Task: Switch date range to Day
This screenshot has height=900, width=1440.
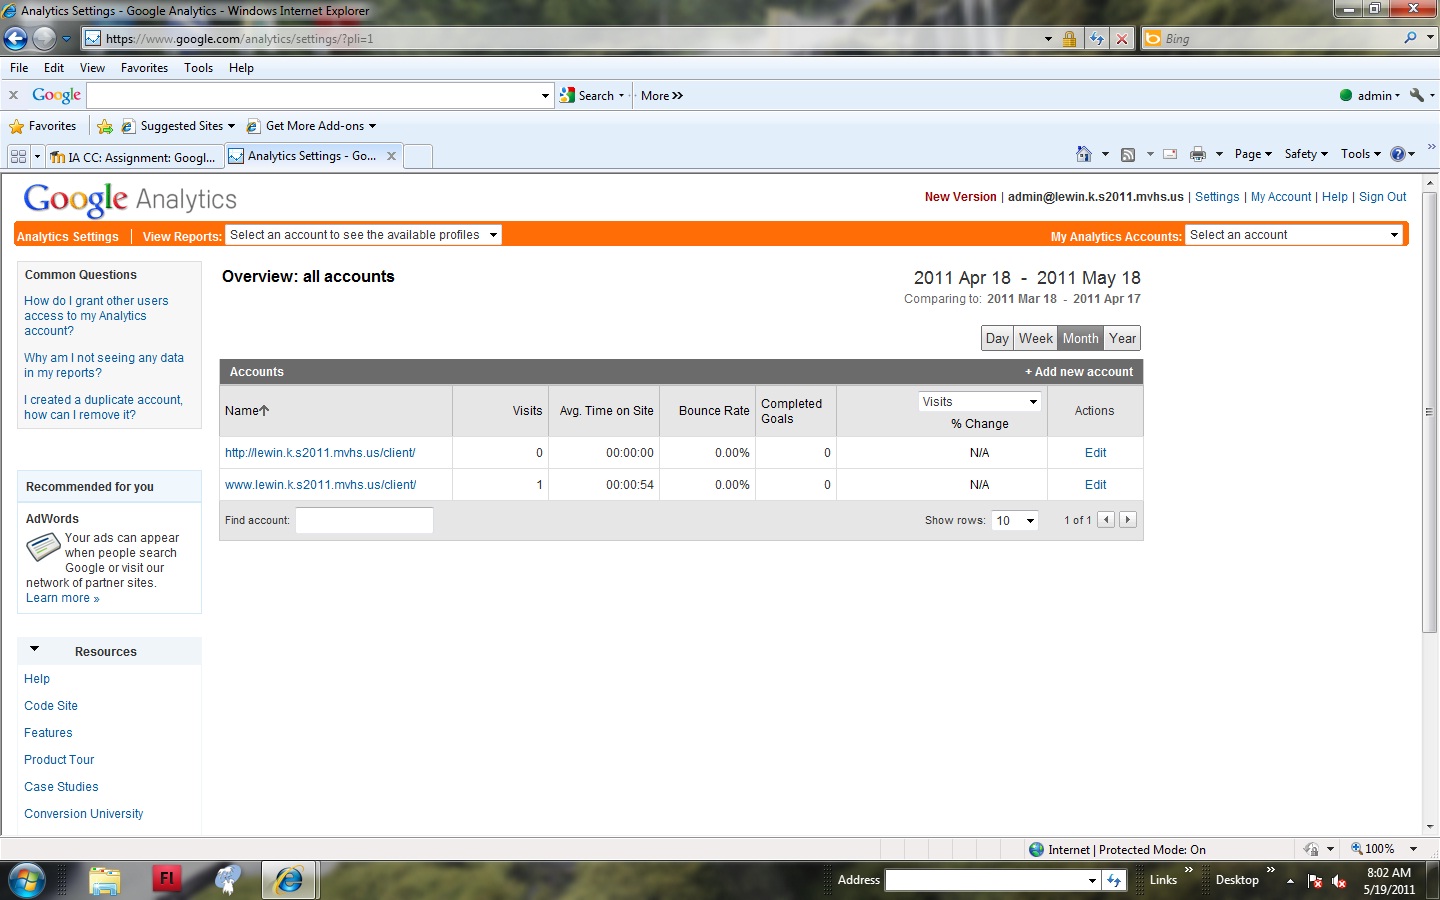Action: tap(997, 338)
